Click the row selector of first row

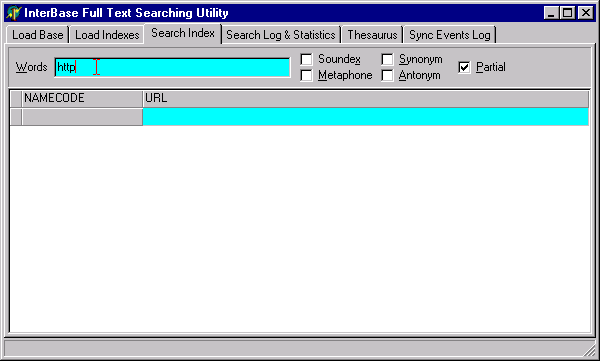click(x=16, y=116)
